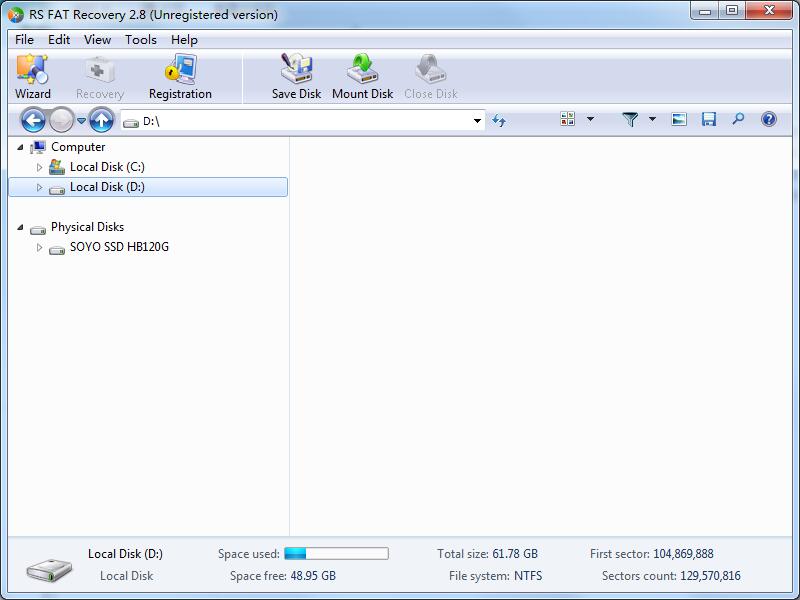Viewport: 800px width, 600px height.
Task: Open the address bar dropdown
Action: (477, 119)
